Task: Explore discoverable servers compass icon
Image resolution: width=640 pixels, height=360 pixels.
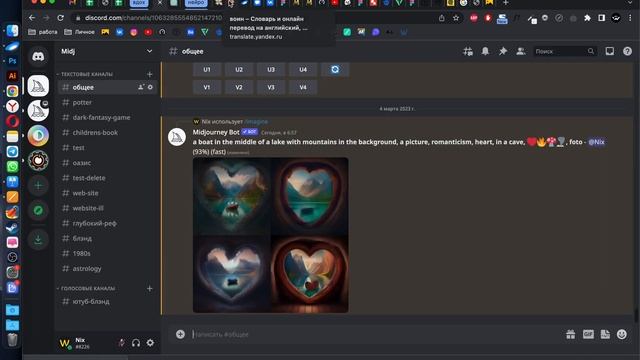Action: 38,210
